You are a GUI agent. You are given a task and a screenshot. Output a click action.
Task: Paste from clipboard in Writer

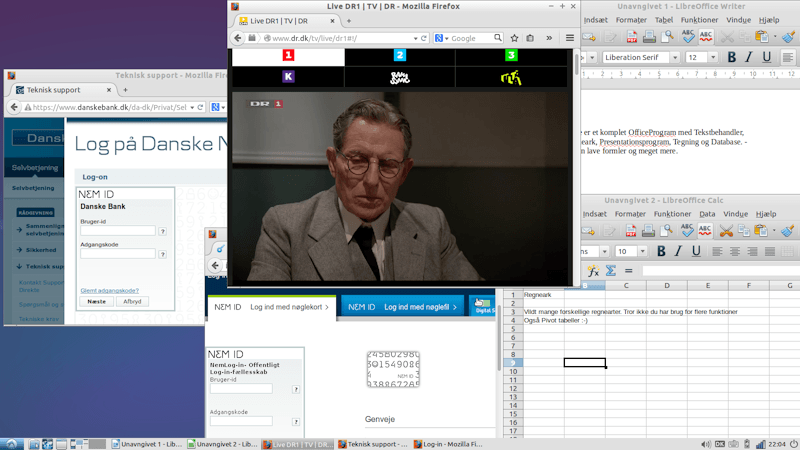coord(761,37)
